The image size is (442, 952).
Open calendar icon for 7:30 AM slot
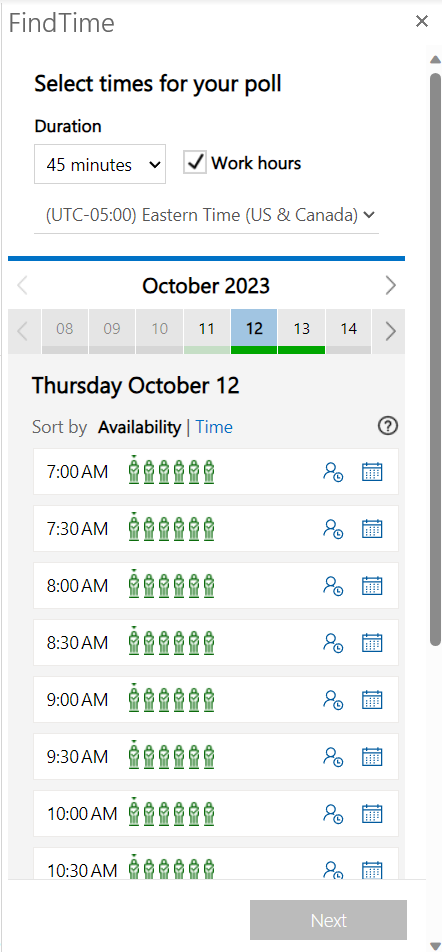(372, 529)
